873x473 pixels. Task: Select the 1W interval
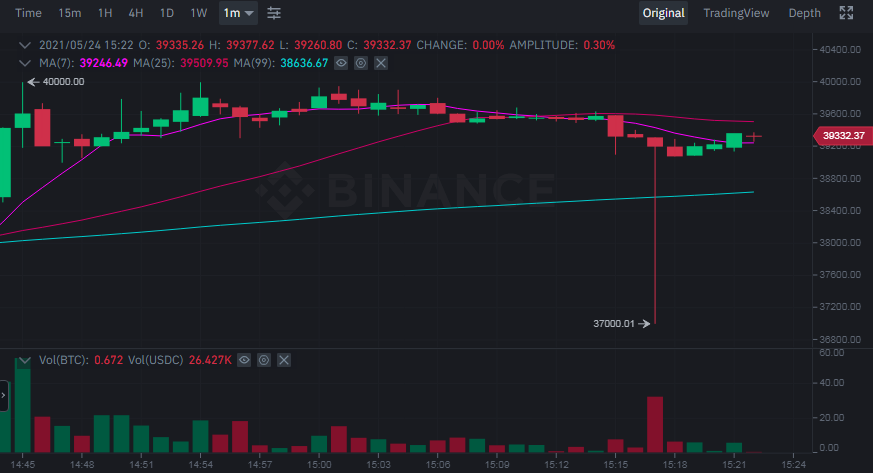(199, 13)
